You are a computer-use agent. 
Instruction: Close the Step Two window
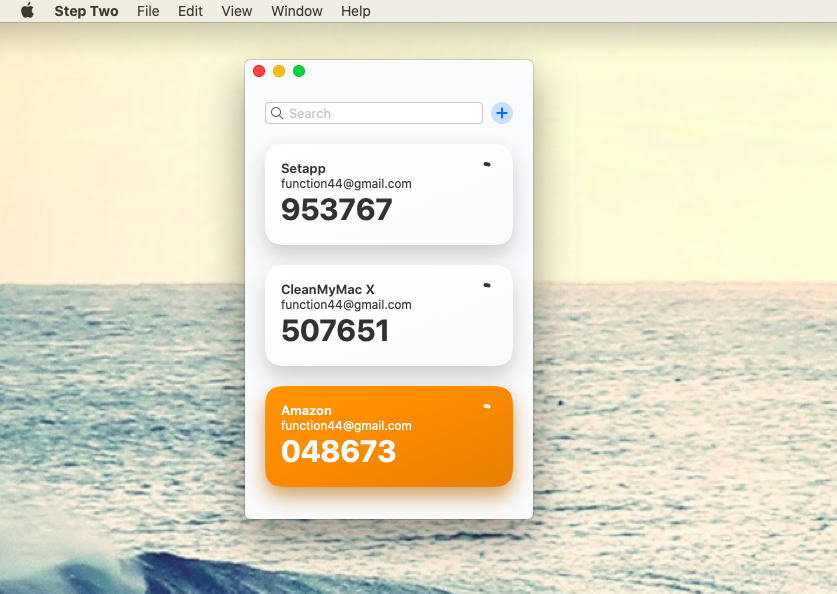tap(259, 71)
